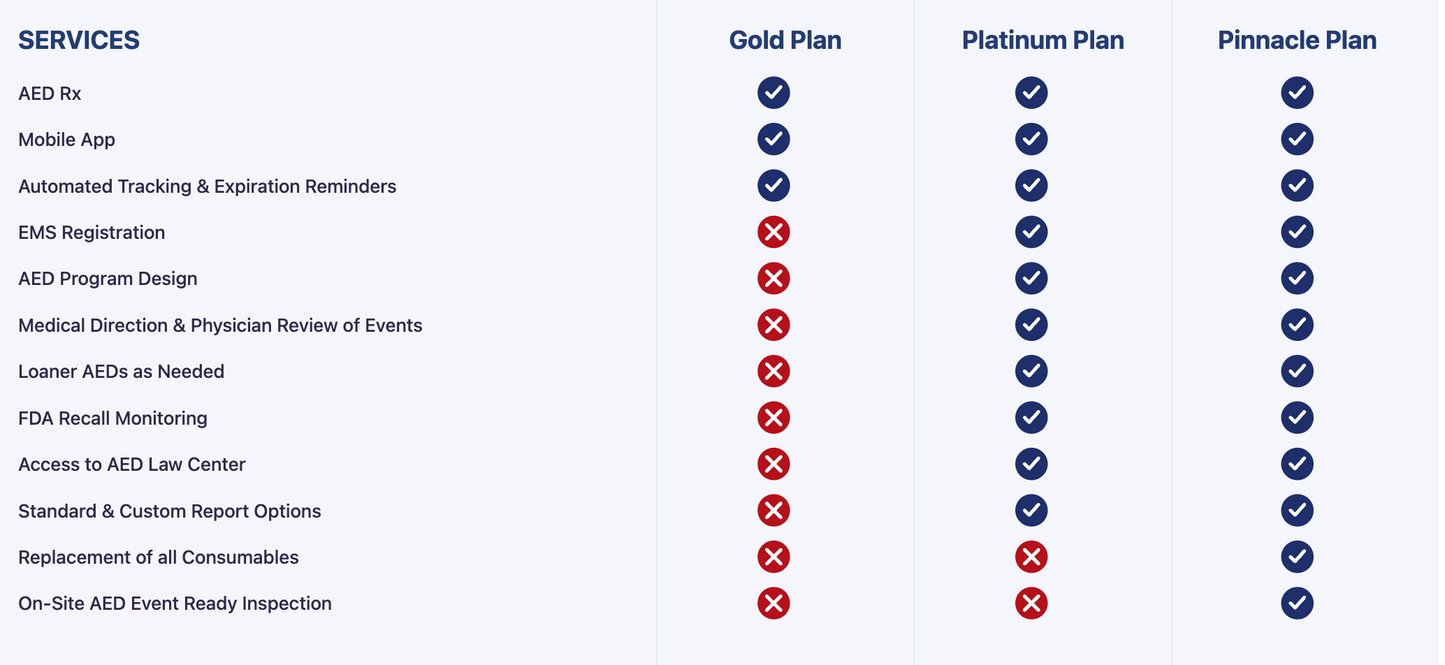The width and height of the screenshot is (1445, 665).
Task: Click the Medical Direction & Physician Review label
Action: point(220,325)
